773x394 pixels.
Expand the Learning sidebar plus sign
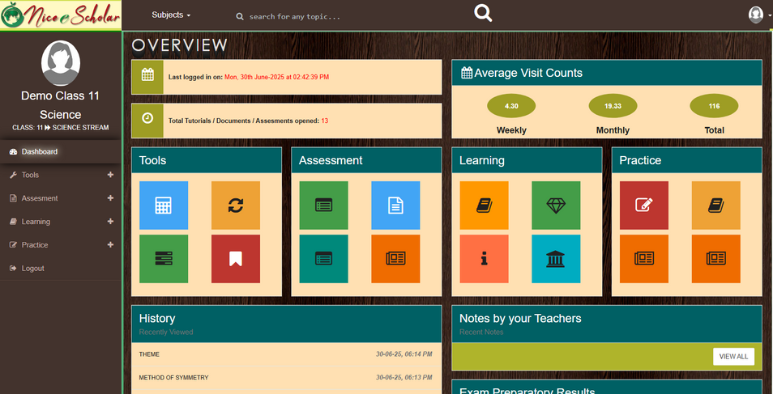point(110,221)
